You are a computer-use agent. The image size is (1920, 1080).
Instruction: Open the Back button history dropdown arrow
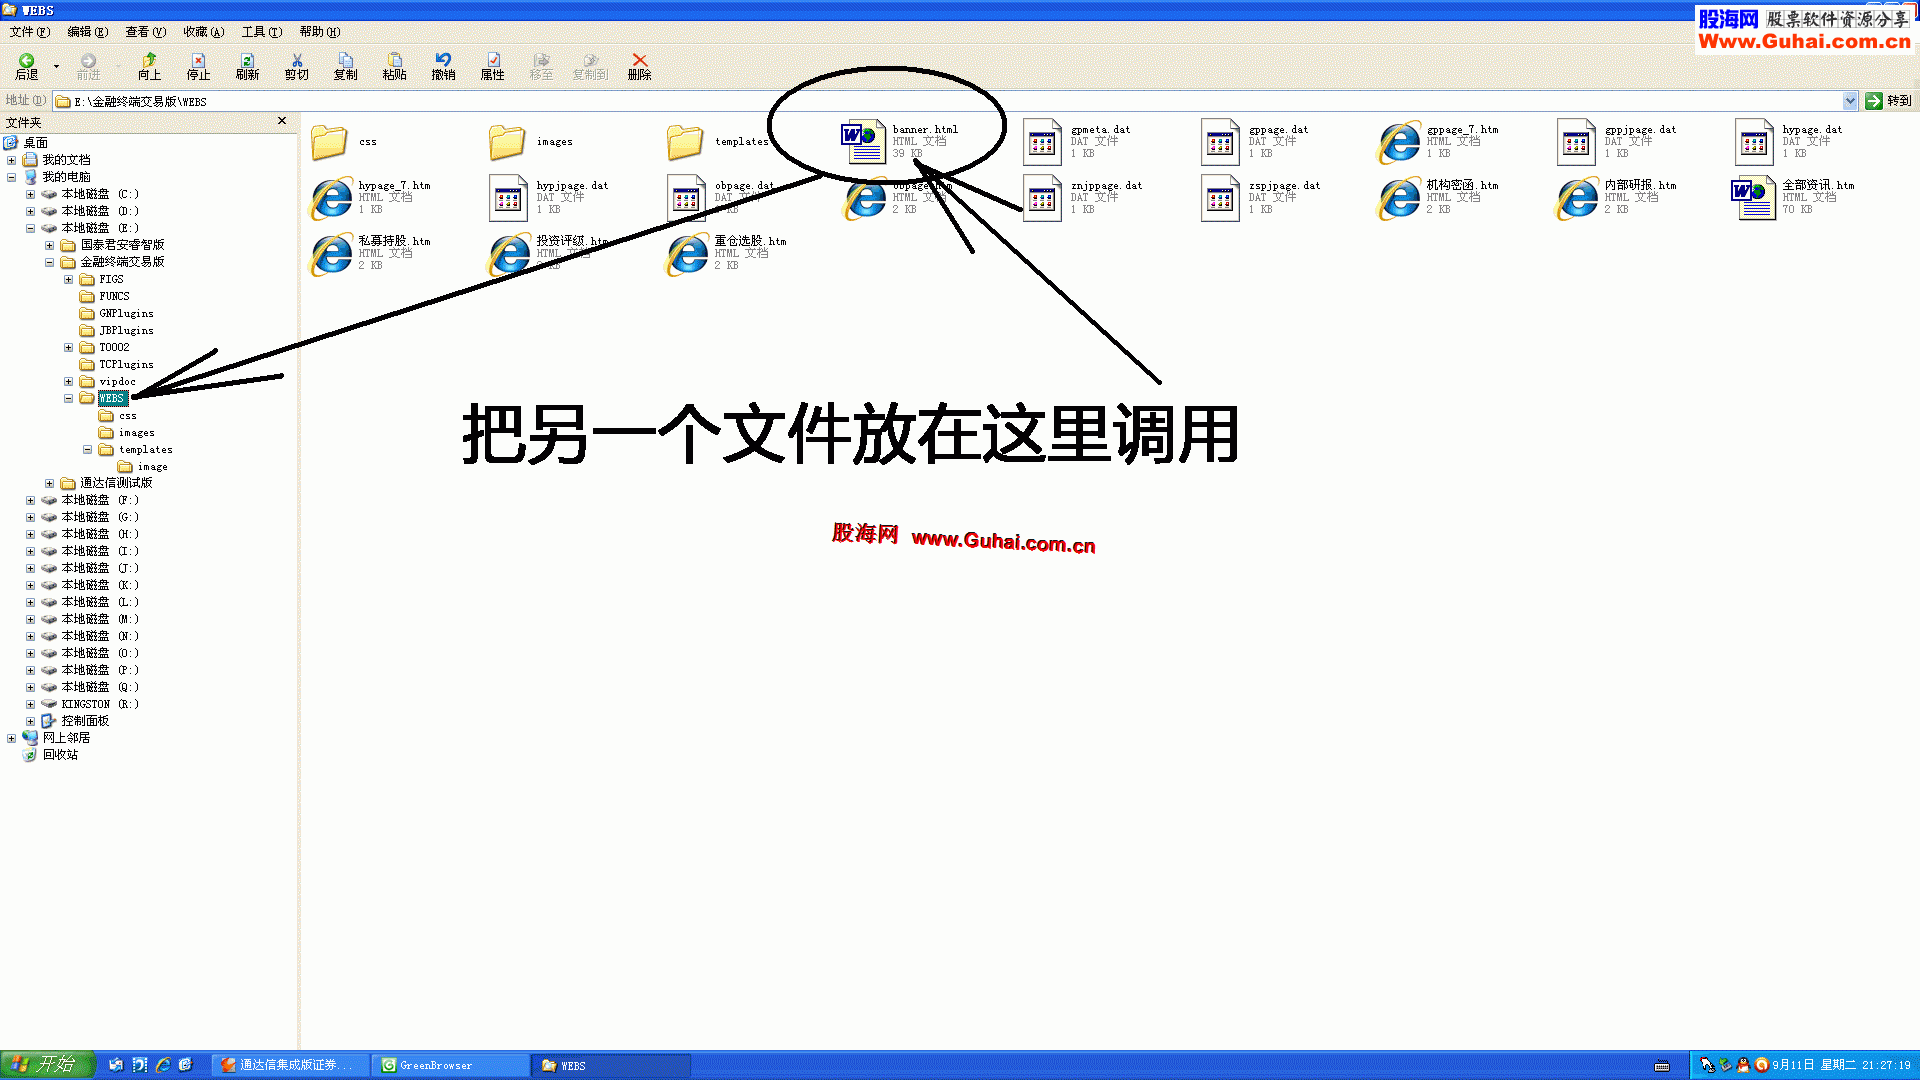tap(56, 67)
